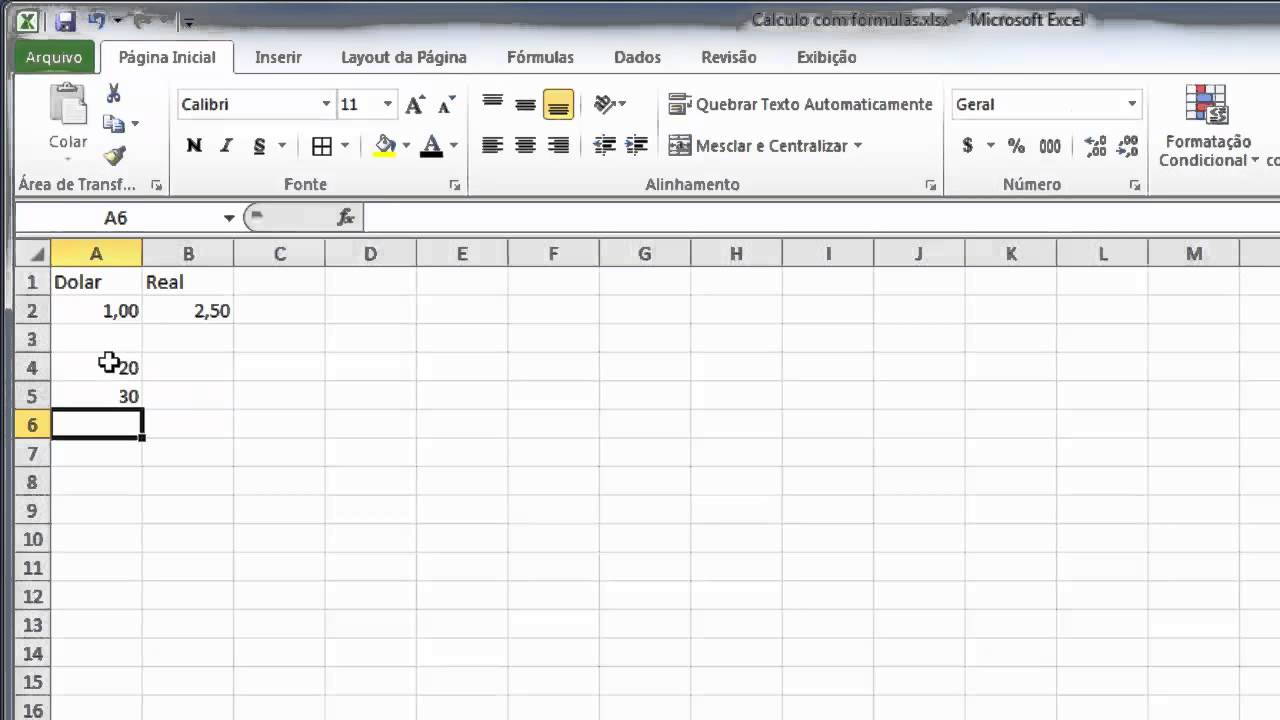
Task: Open Alinhamento group dialog launcher
Action: [x=931, y=185]
